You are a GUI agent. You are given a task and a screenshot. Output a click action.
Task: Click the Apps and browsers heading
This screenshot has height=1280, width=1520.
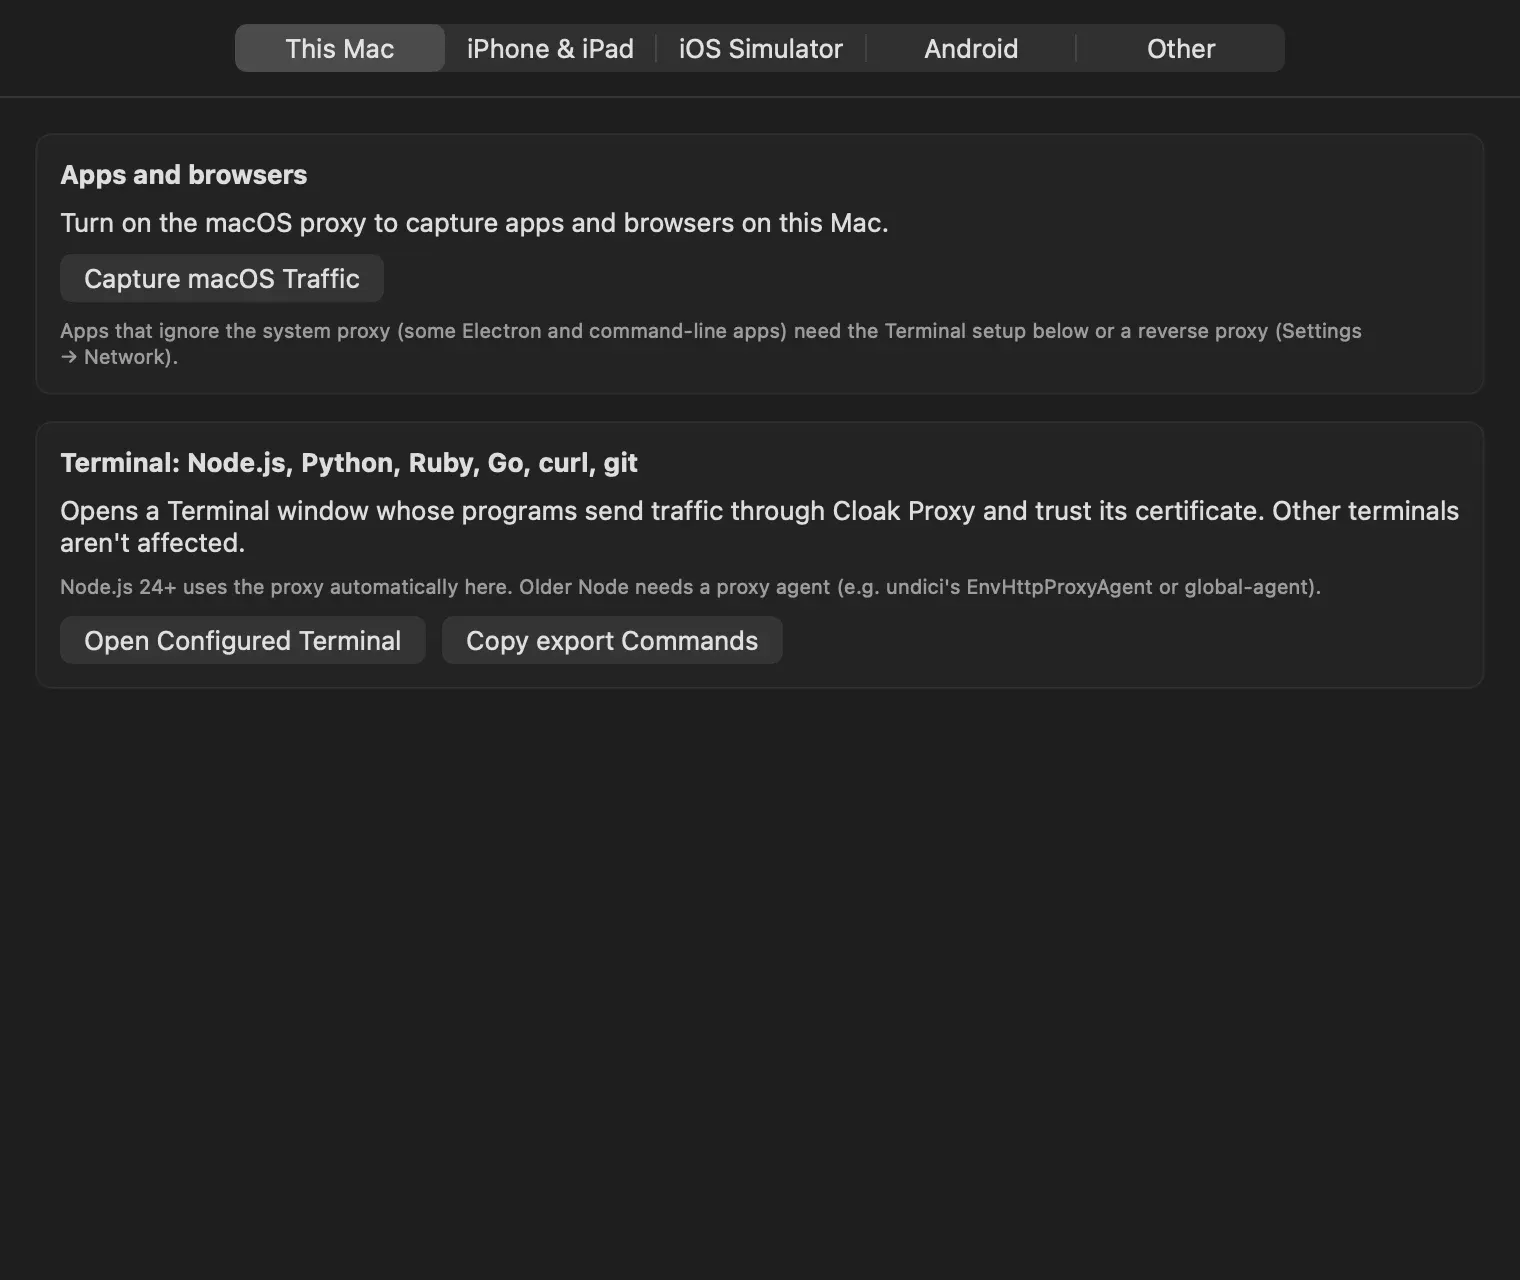[x=184, y=175]
